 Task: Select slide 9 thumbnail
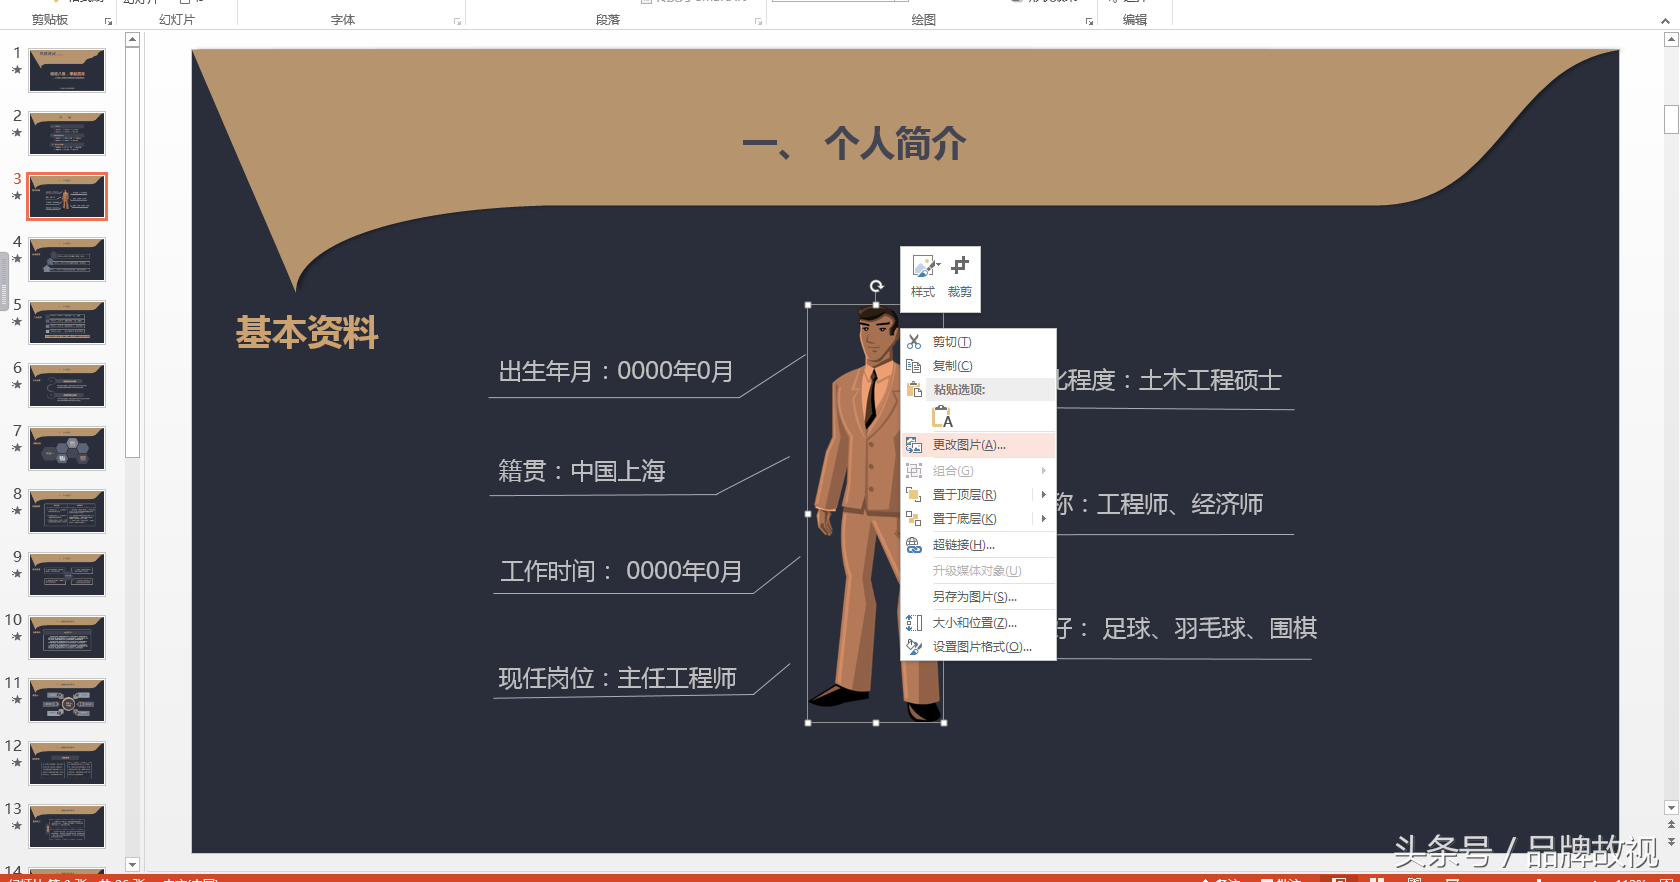[67, 575]
